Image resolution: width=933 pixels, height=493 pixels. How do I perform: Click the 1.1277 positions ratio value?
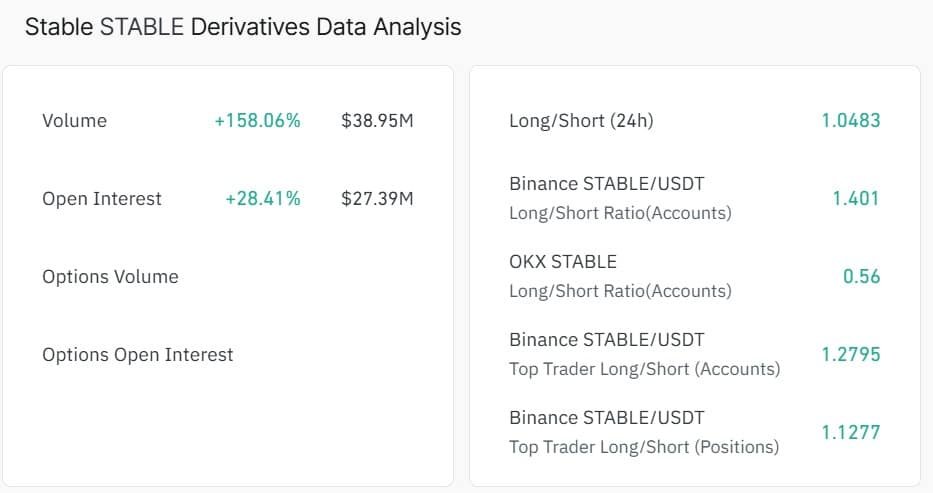(851, 432)
